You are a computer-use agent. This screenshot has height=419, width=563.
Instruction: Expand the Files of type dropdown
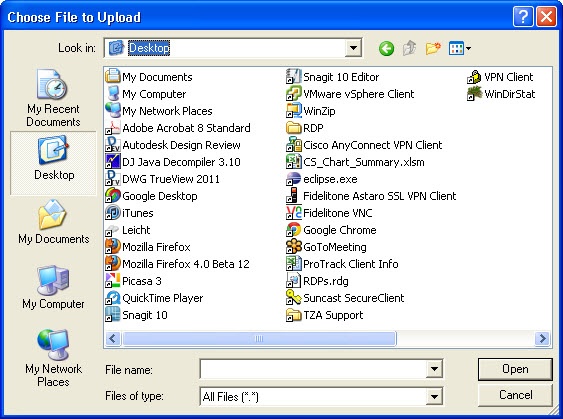pyautogui.click(x=434, y=396)
